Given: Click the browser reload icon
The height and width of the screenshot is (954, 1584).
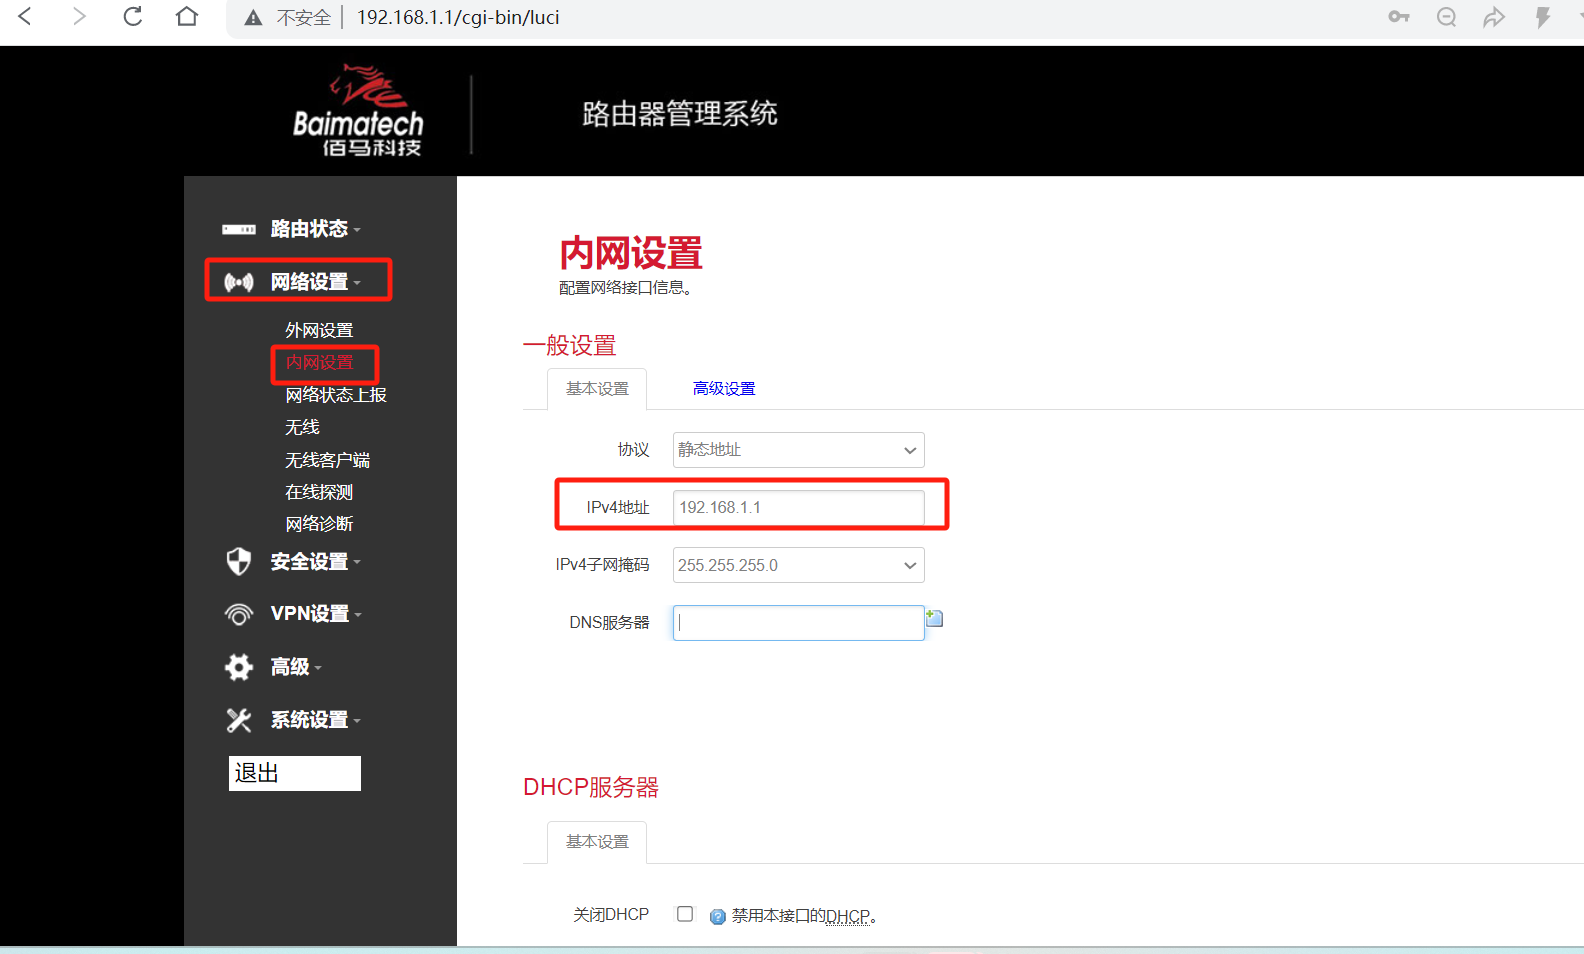Looking at the screenshot, I should point(132,17).
